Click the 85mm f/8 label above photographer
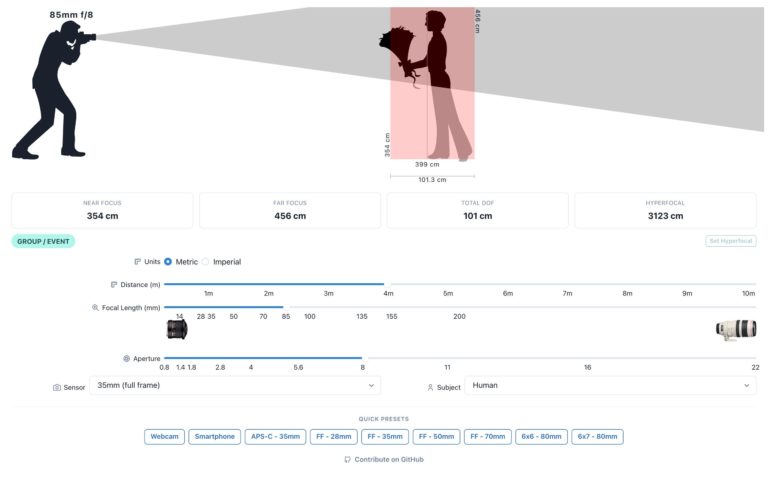 pyautogui.click(x=72, y=15)
